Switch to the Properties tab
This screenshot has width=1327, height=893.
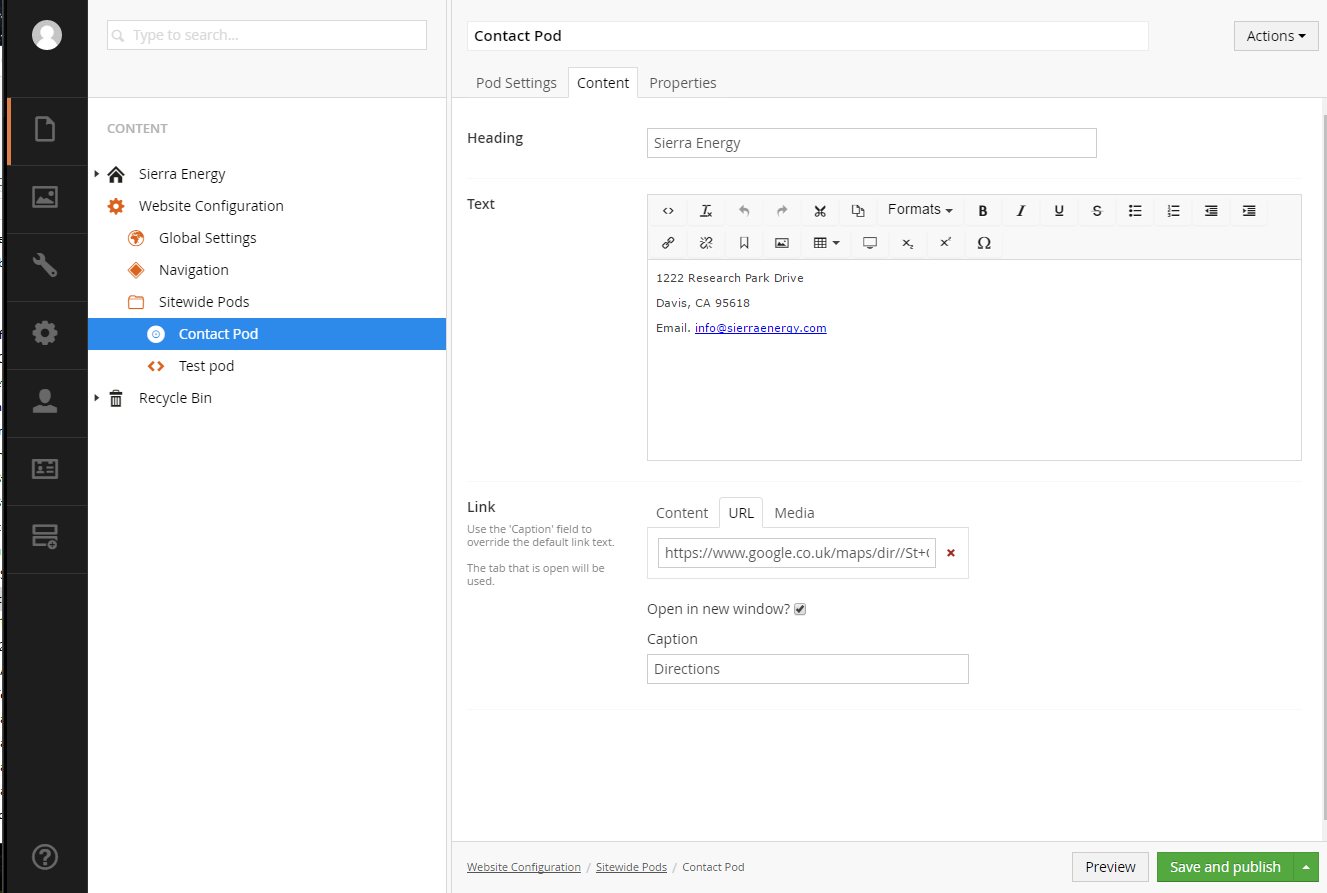click(x=683, y=83)
